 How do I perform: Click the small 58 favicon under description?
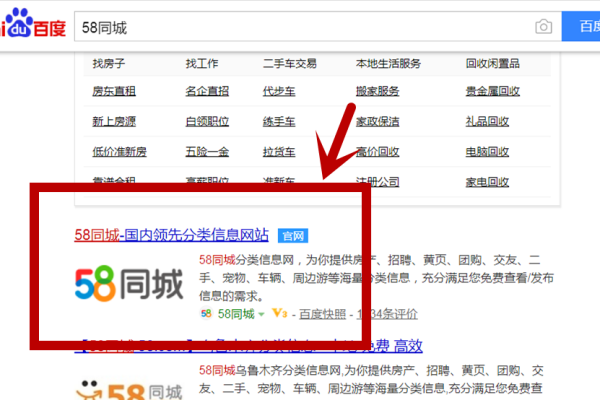tap(206, 314)
